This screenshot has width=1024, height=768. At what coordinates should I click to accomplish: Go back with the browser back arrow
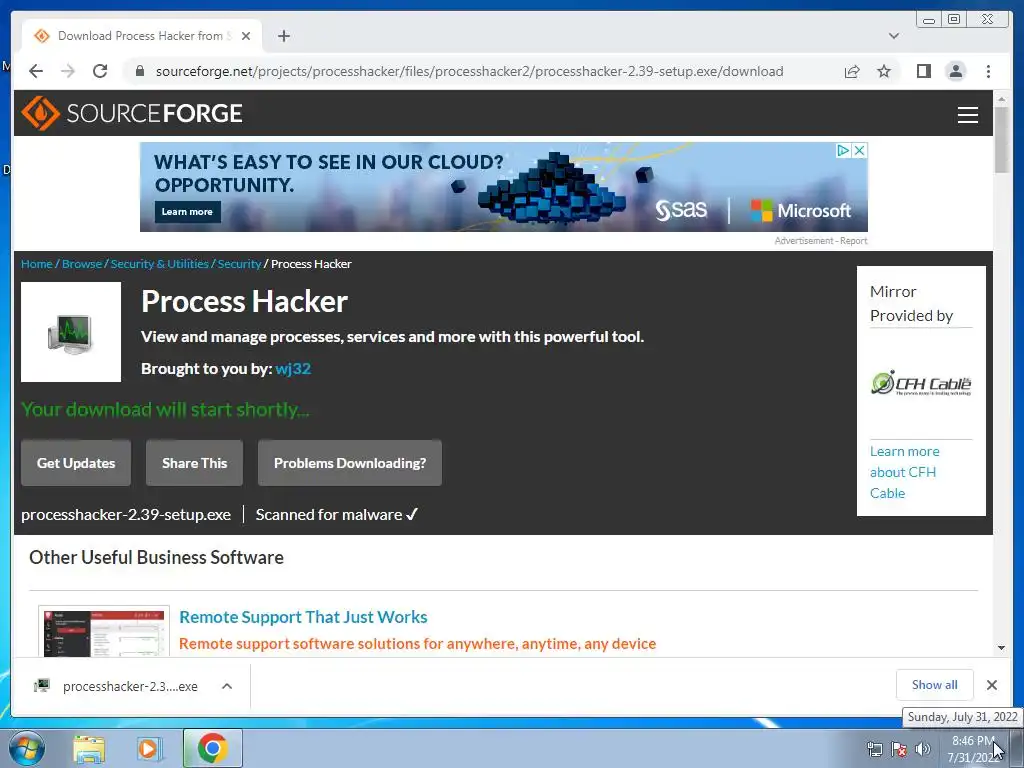coord(36,71)
